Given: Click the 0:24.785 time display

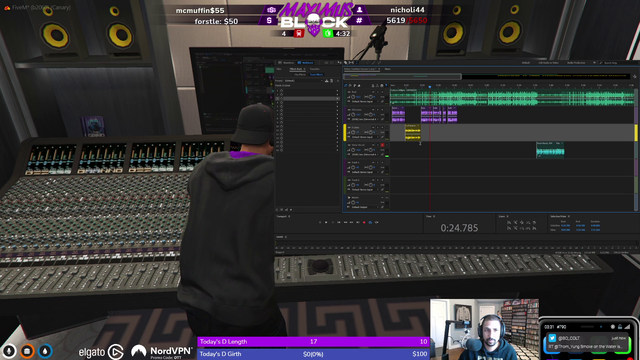Looking at the screenshot, I should click(459, 228).
